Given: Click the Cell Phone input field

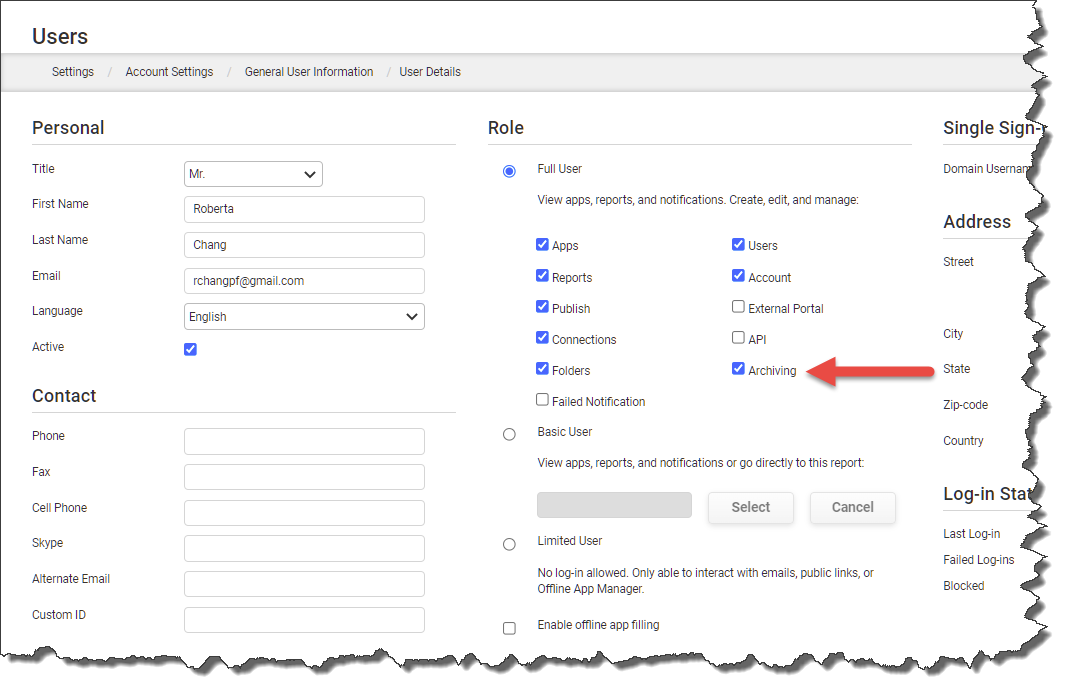Looking at the screenshot, I should [x=304, y=513].
